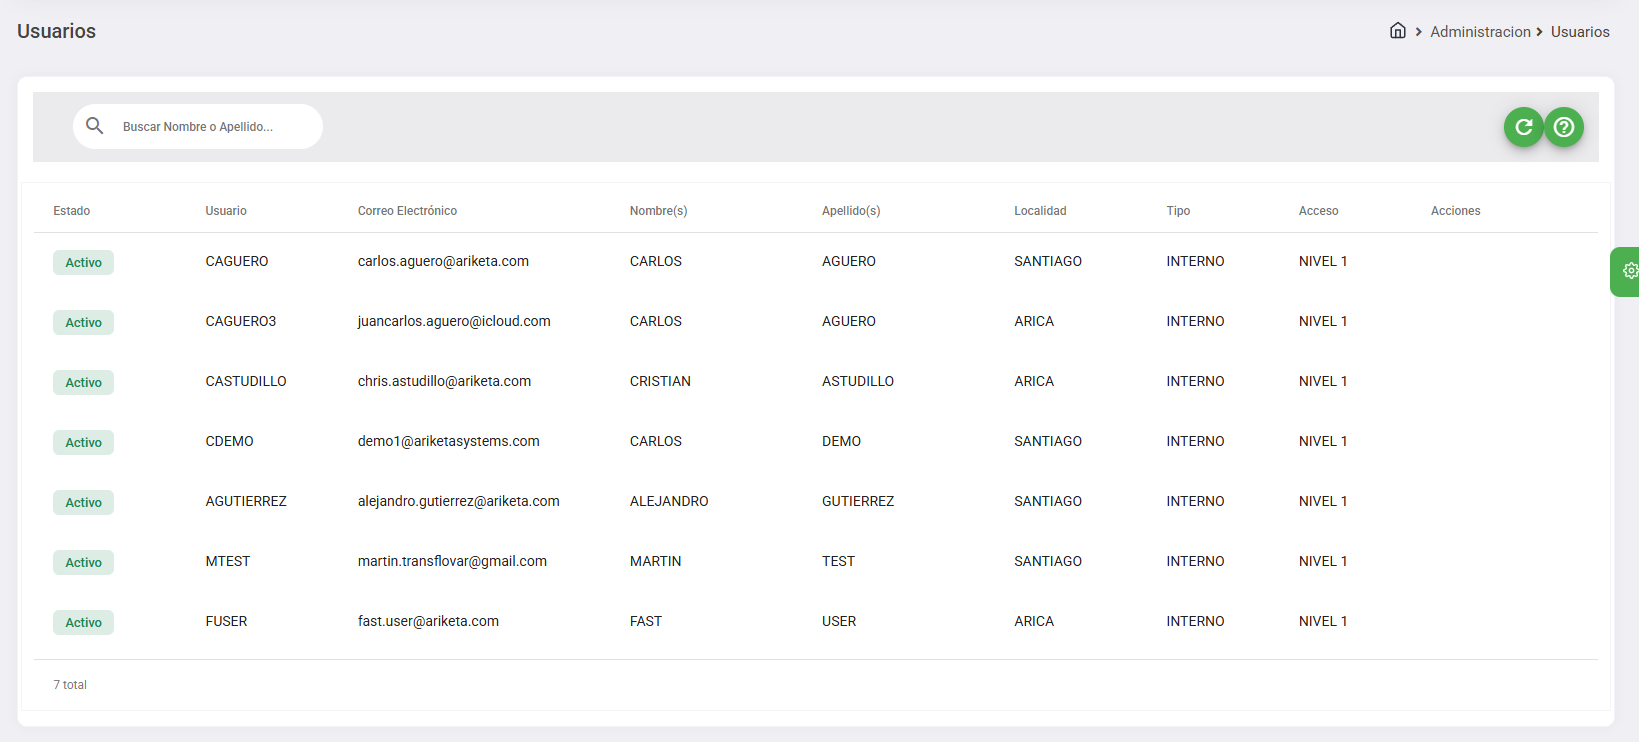The image size is (1639, 742).
Task: Click the magnifying glass search icon
Action: click(95, 126)
